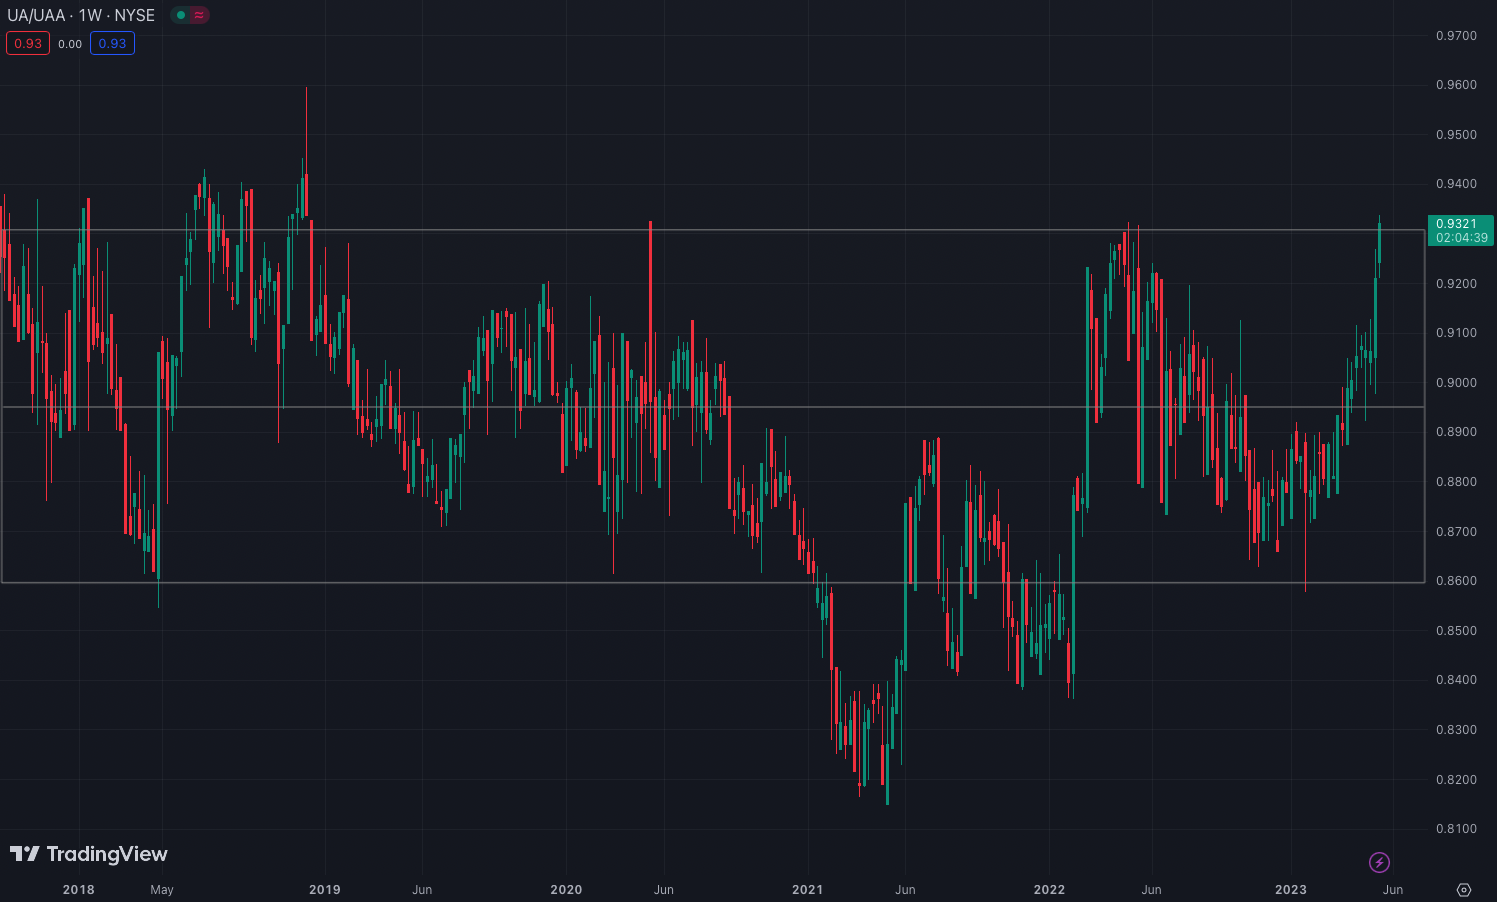
Task: Click the 0.8100 price axis label
Action: (1456, 829)
